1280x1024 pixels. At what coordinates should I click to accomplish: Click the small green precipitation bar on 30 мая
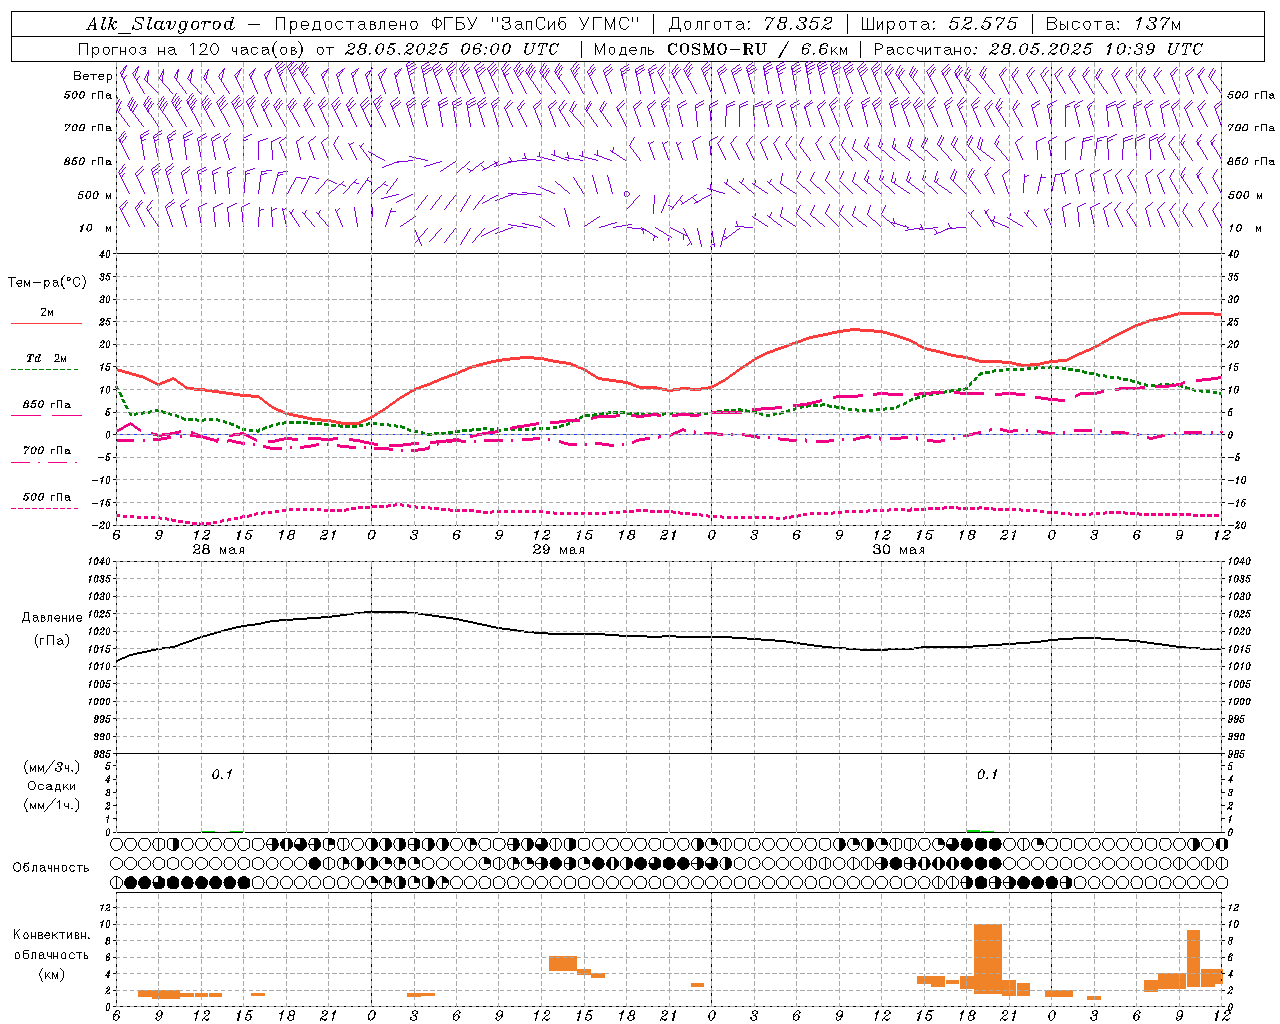click(x=974, y=830)
